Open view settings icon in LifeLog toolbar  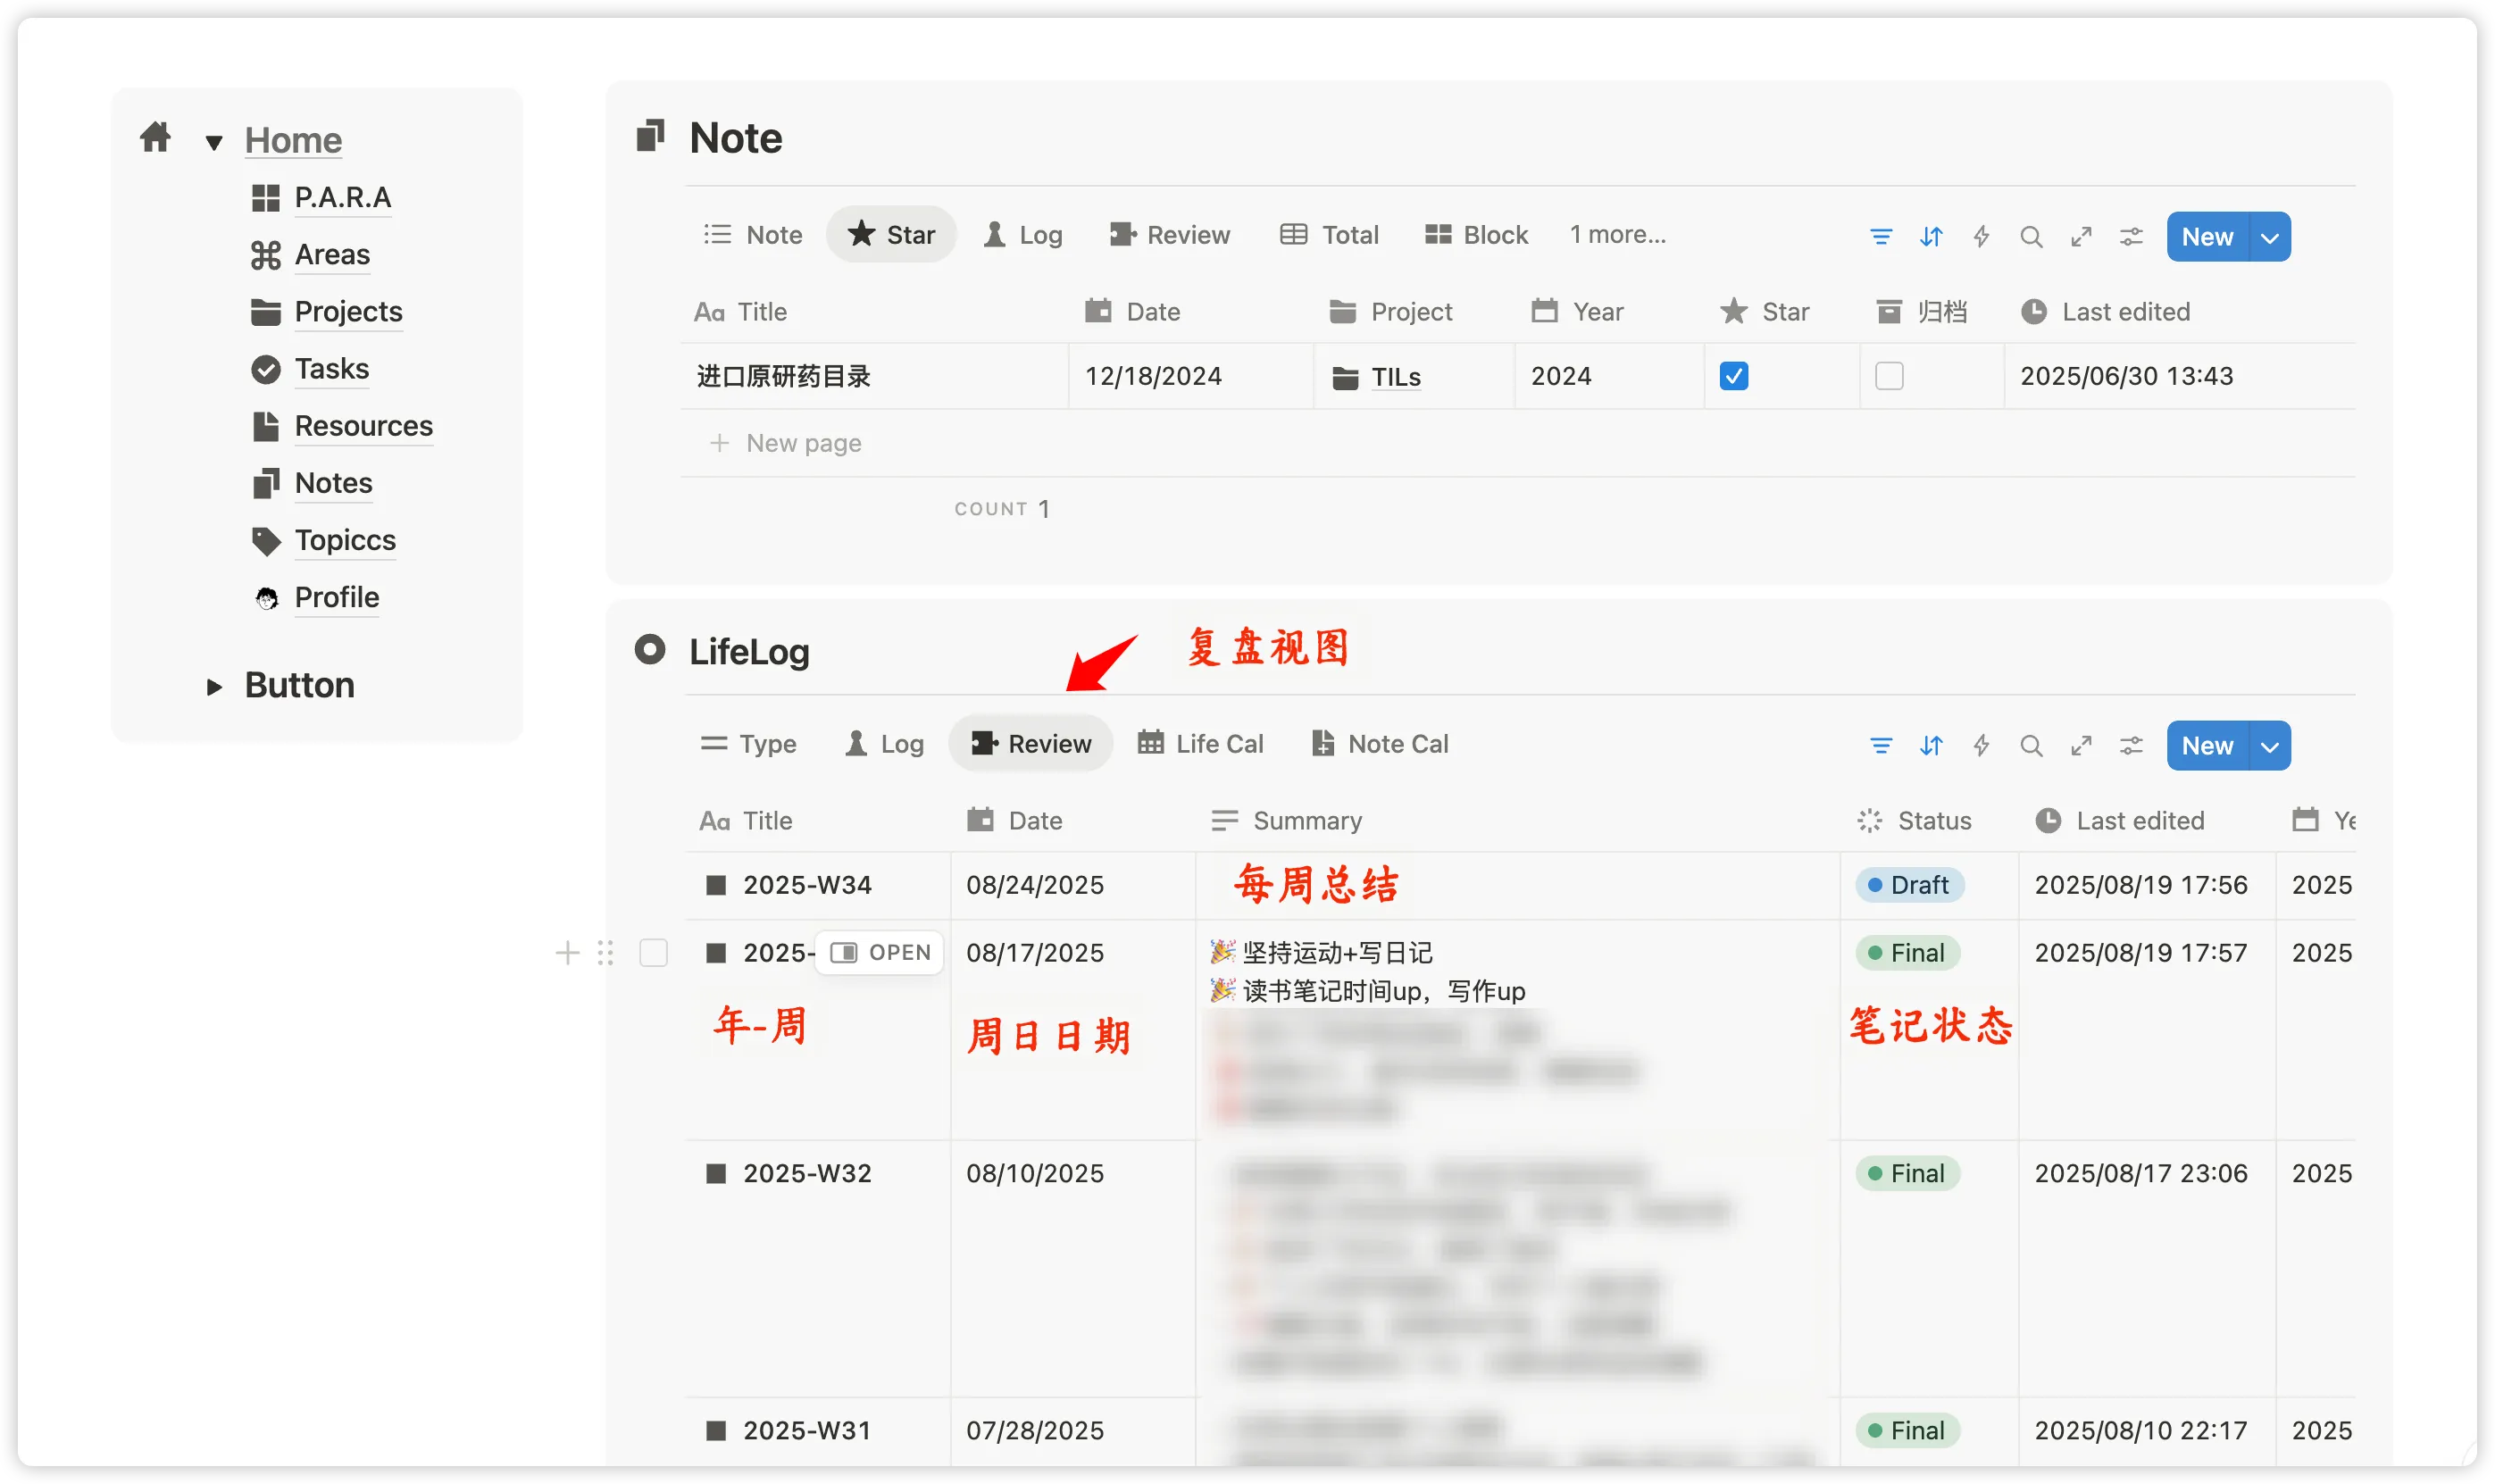tap(2131, 746)
